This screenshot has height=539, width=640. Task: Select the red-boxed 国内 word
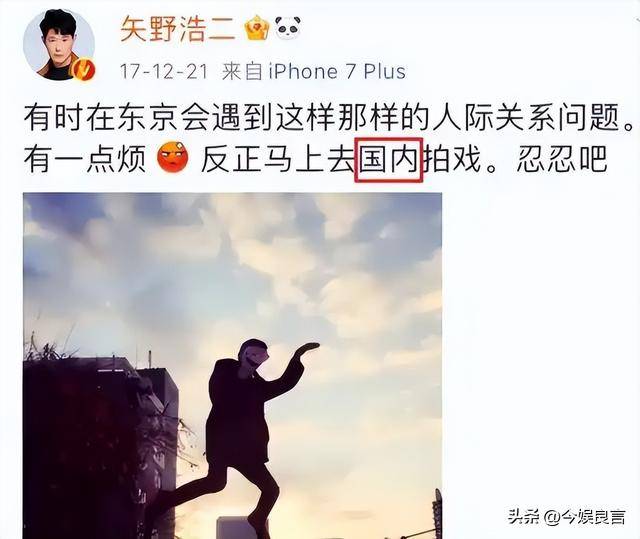coord(388,160)
